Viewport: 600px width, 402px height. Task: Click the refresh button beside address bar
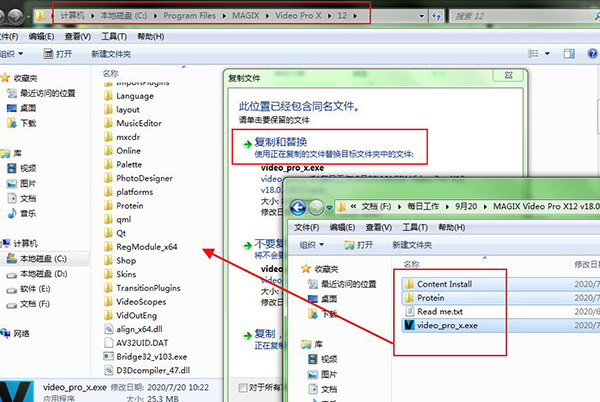pyautogui.click(x=436, y=16)
